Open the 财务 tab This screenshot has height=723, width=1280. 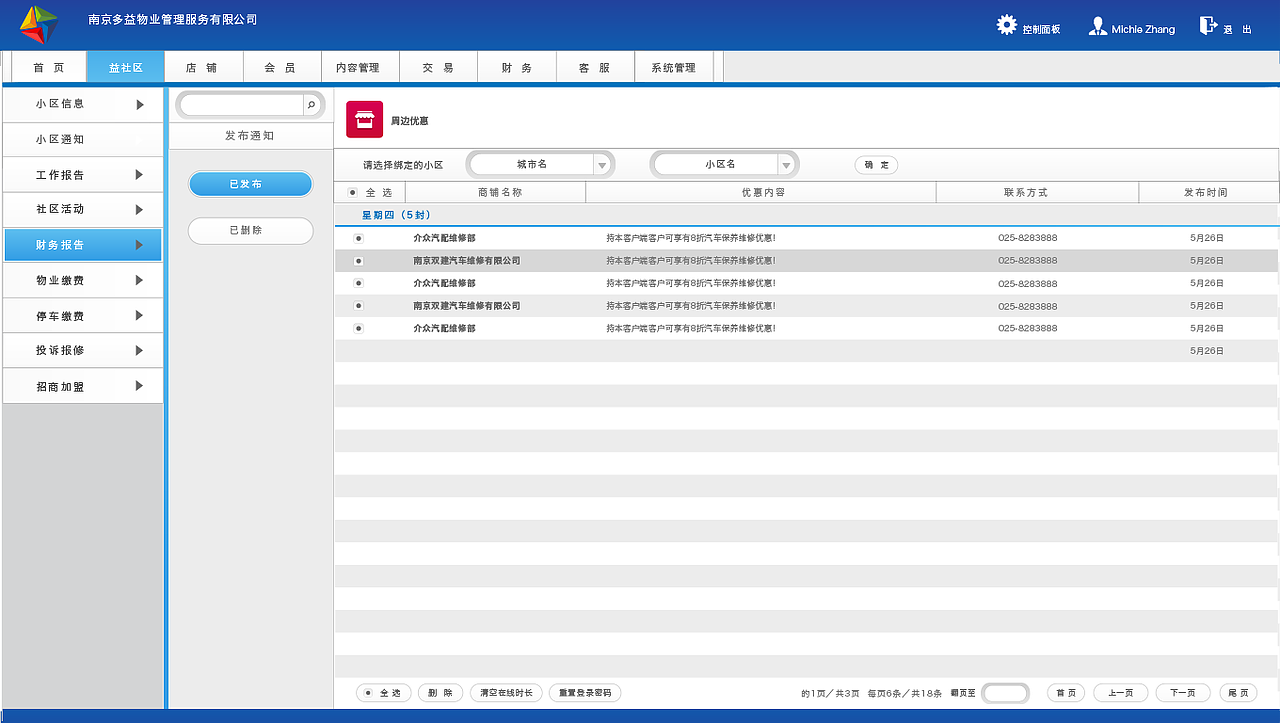516,67
